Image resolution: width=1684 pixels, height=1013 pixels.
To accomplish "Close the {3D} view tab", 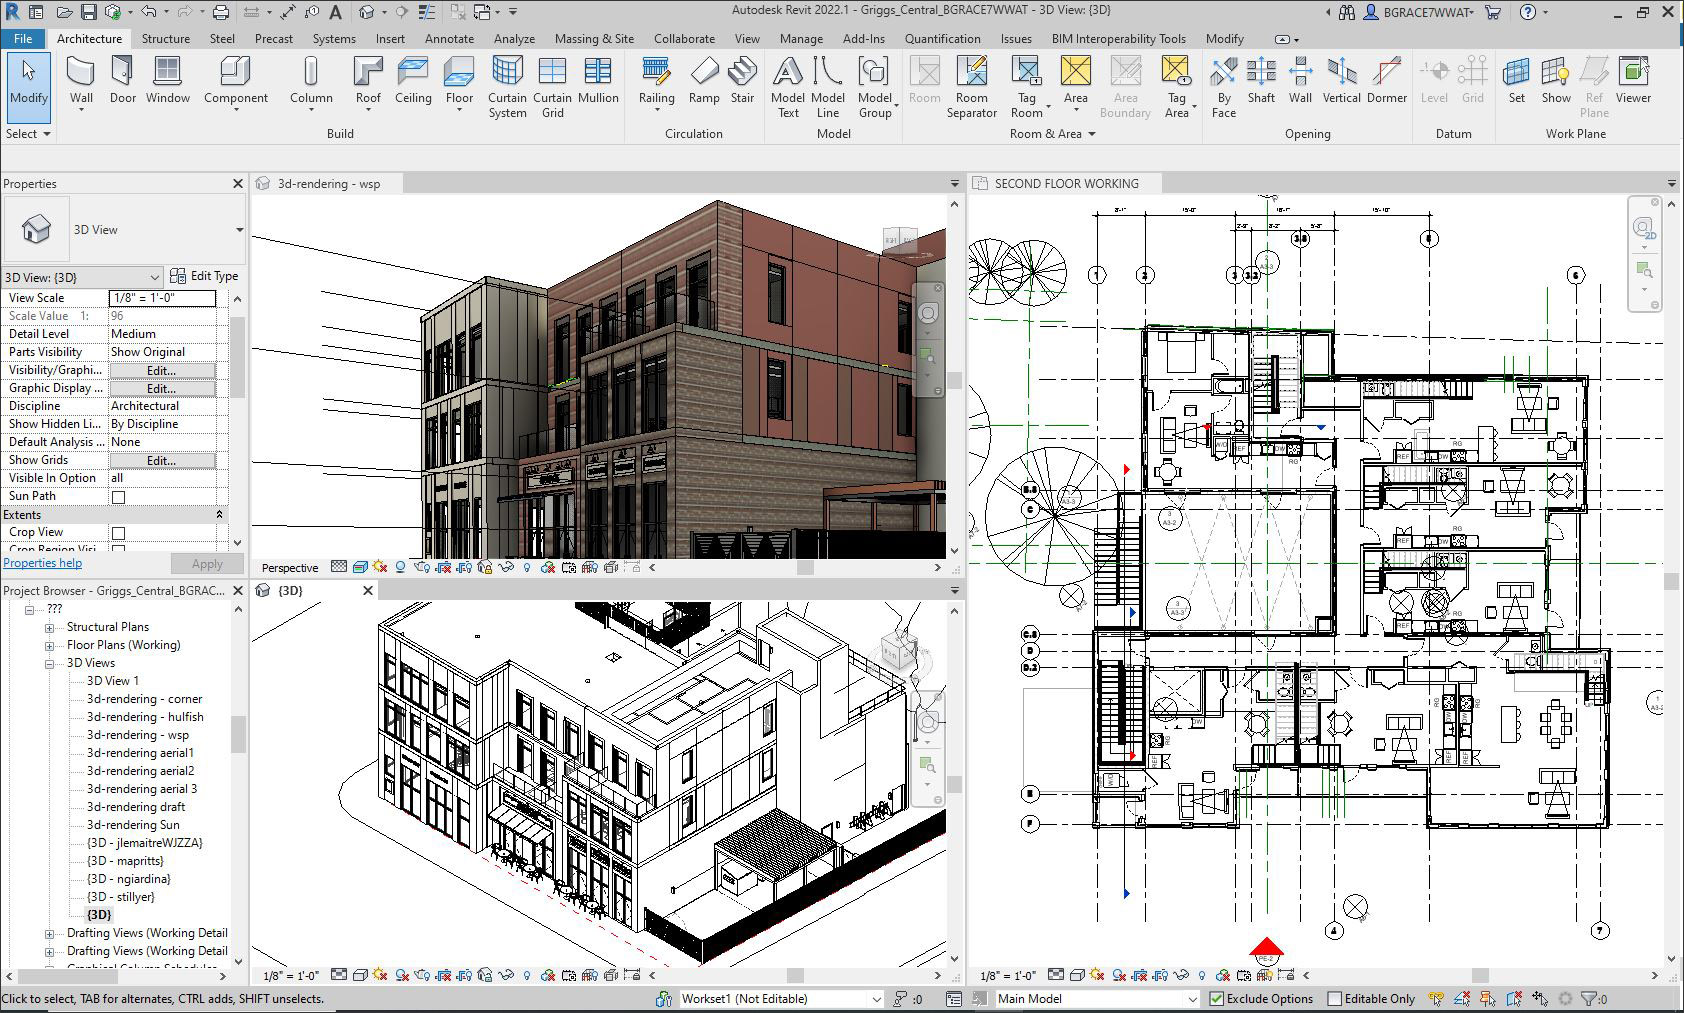I will [x=367, y=591].
